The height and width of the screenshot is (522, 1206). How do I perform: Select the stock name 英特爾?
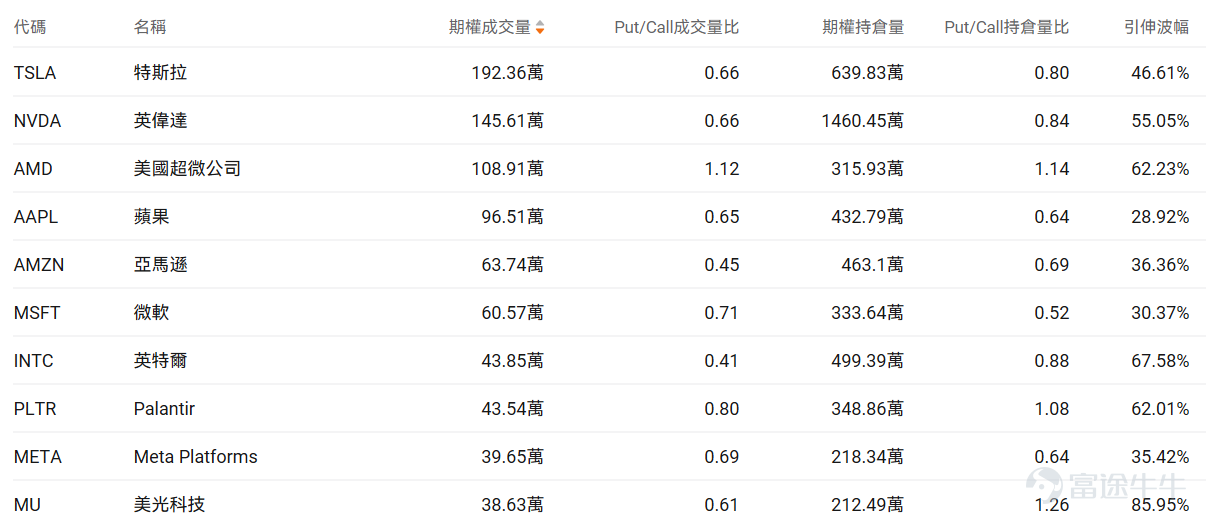161,361
